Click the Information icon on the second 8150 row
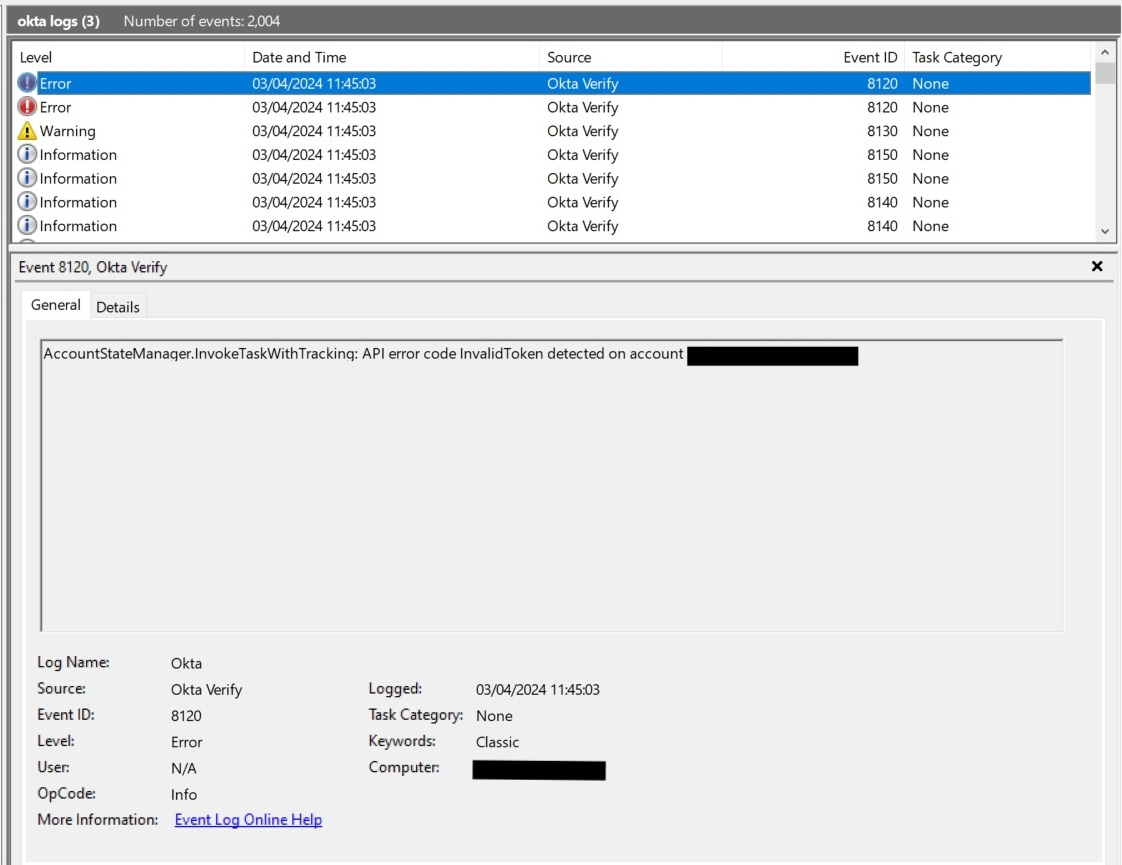 28,178
